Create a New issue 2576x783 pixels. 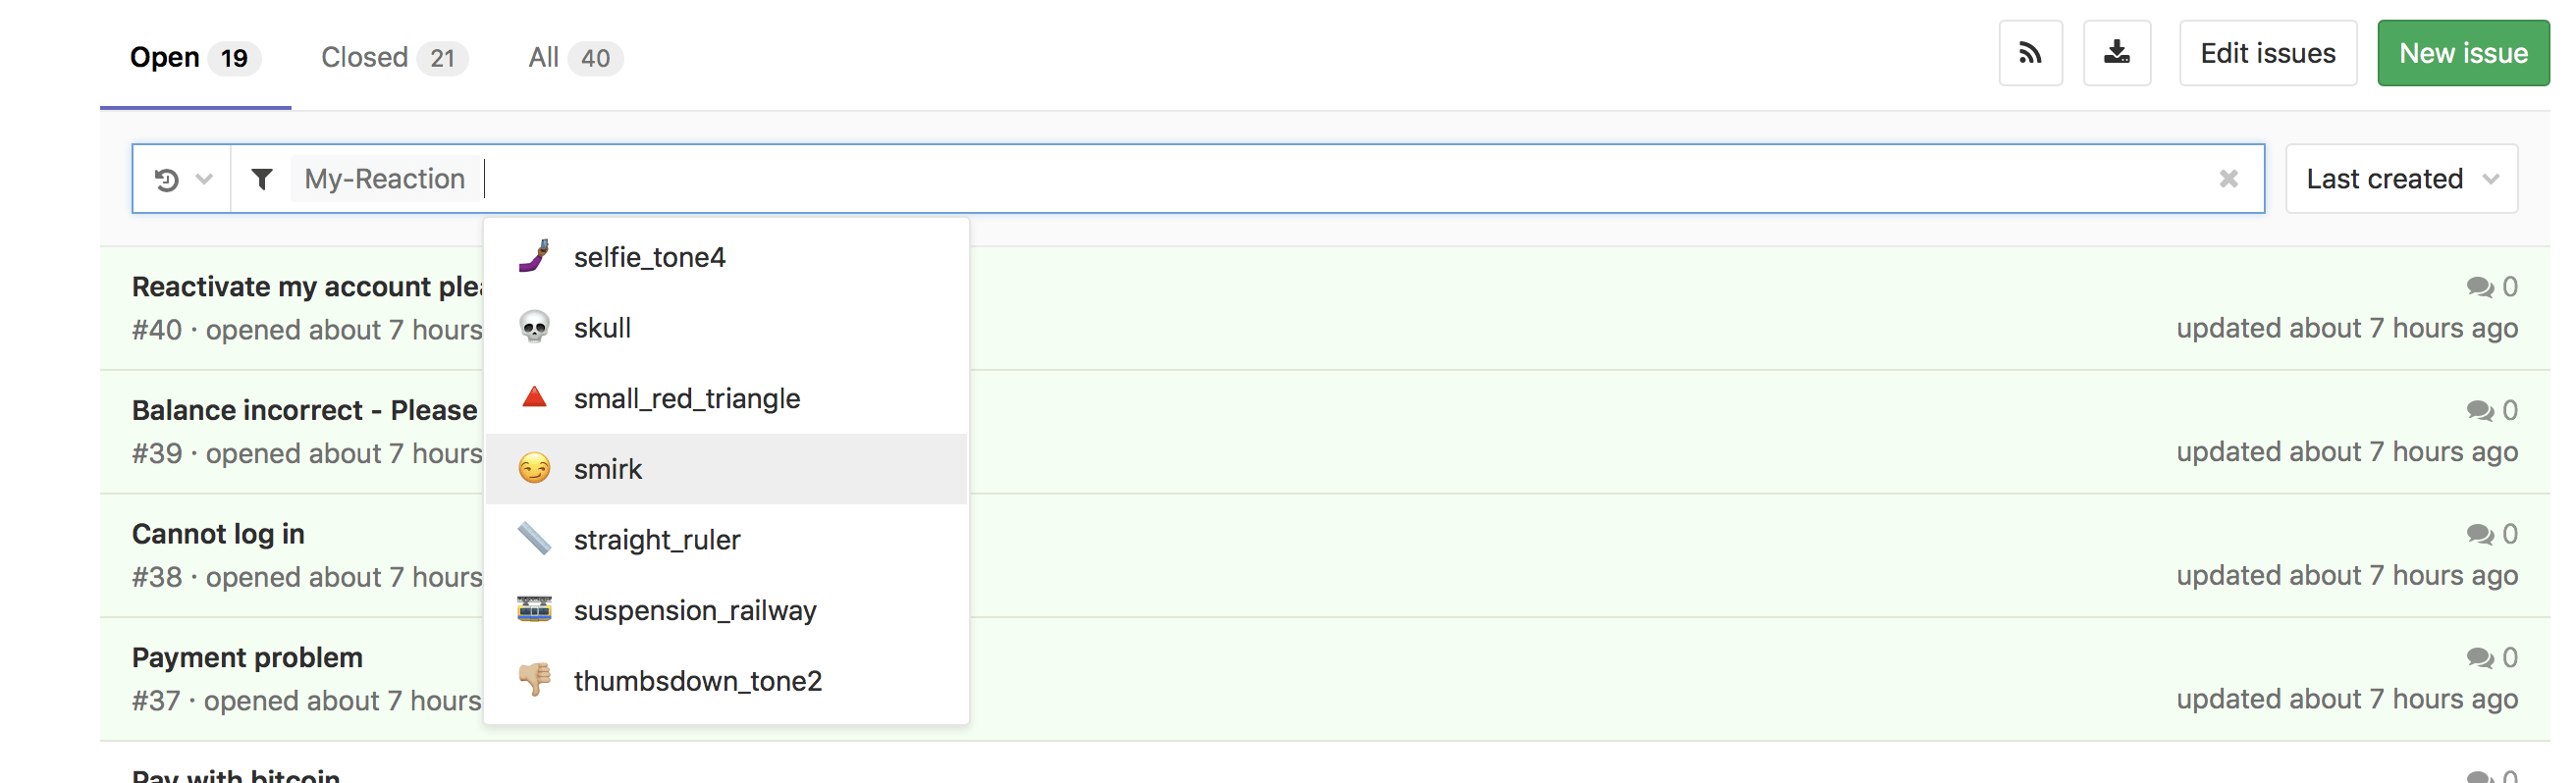(2462, 53)
